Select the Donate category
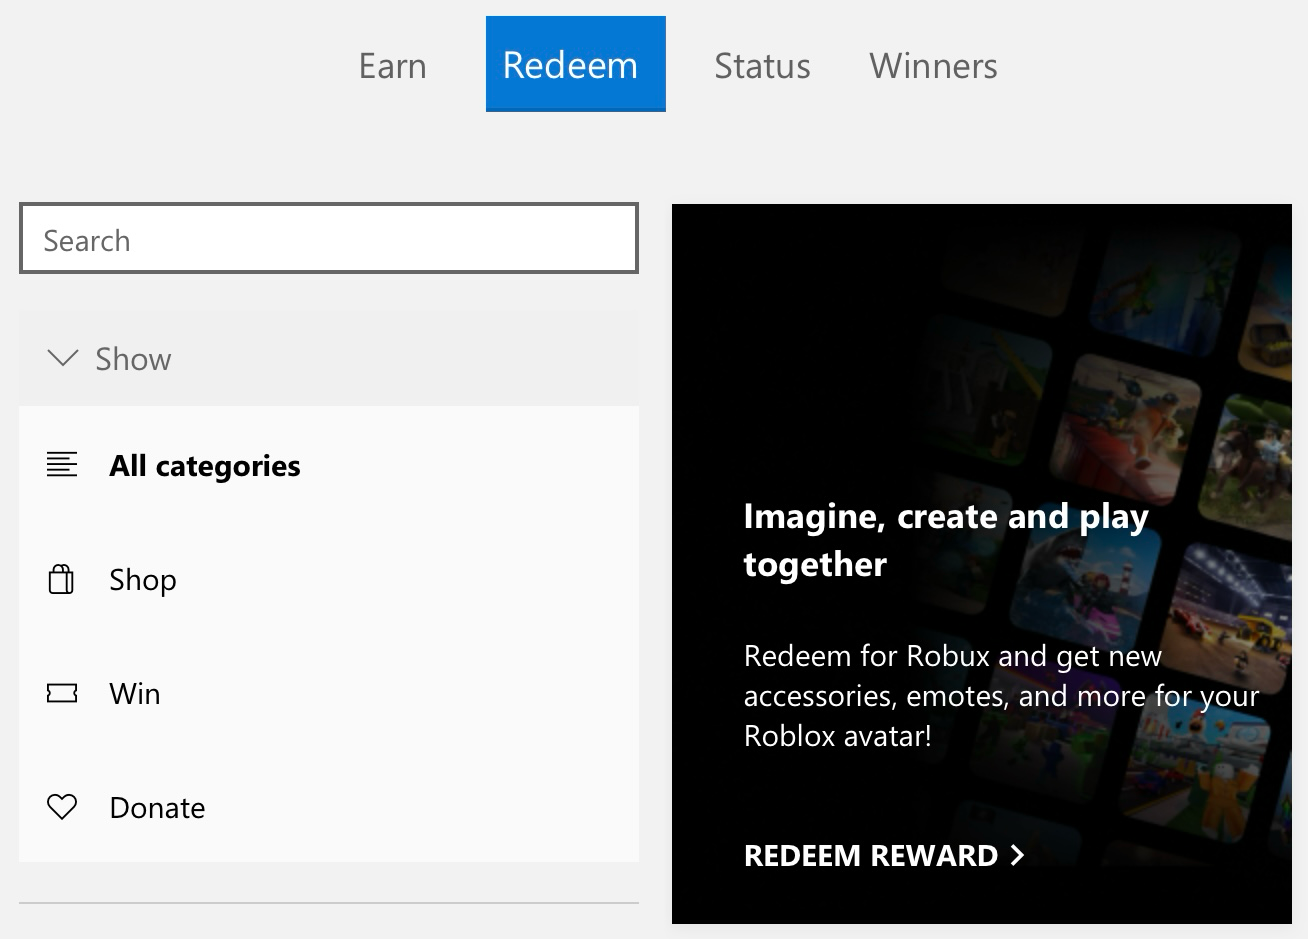The height and width of the screenshot is (939, 1308). coord(156,807)
